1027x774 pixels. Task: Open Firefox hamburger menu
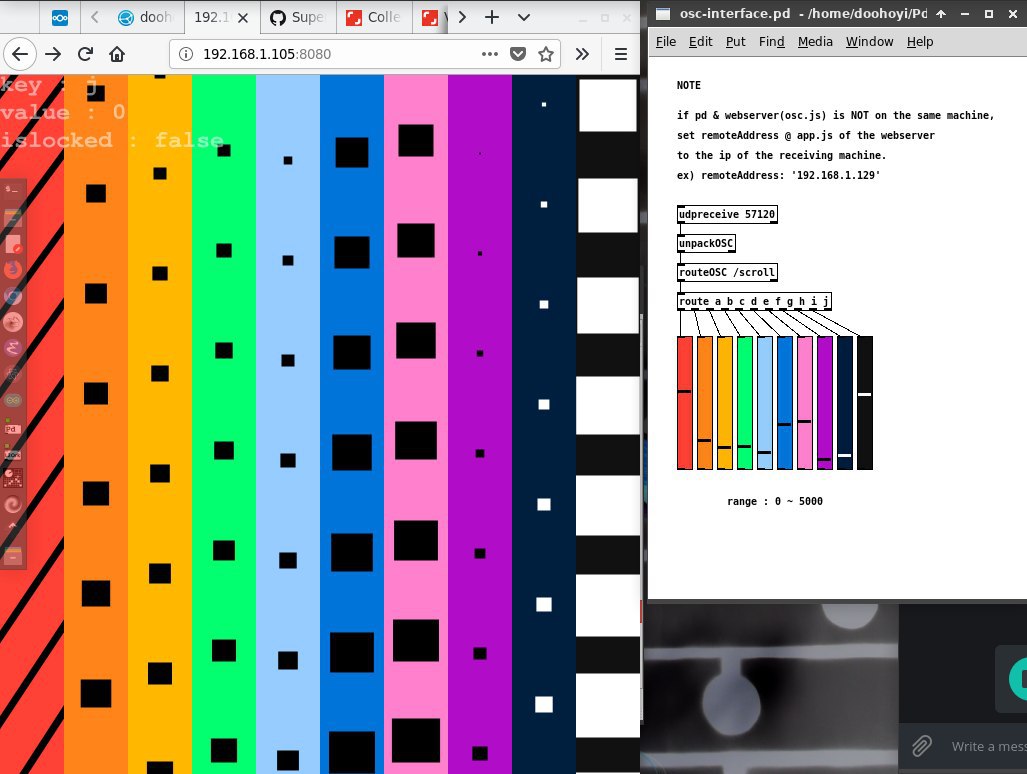click(620, 54)
